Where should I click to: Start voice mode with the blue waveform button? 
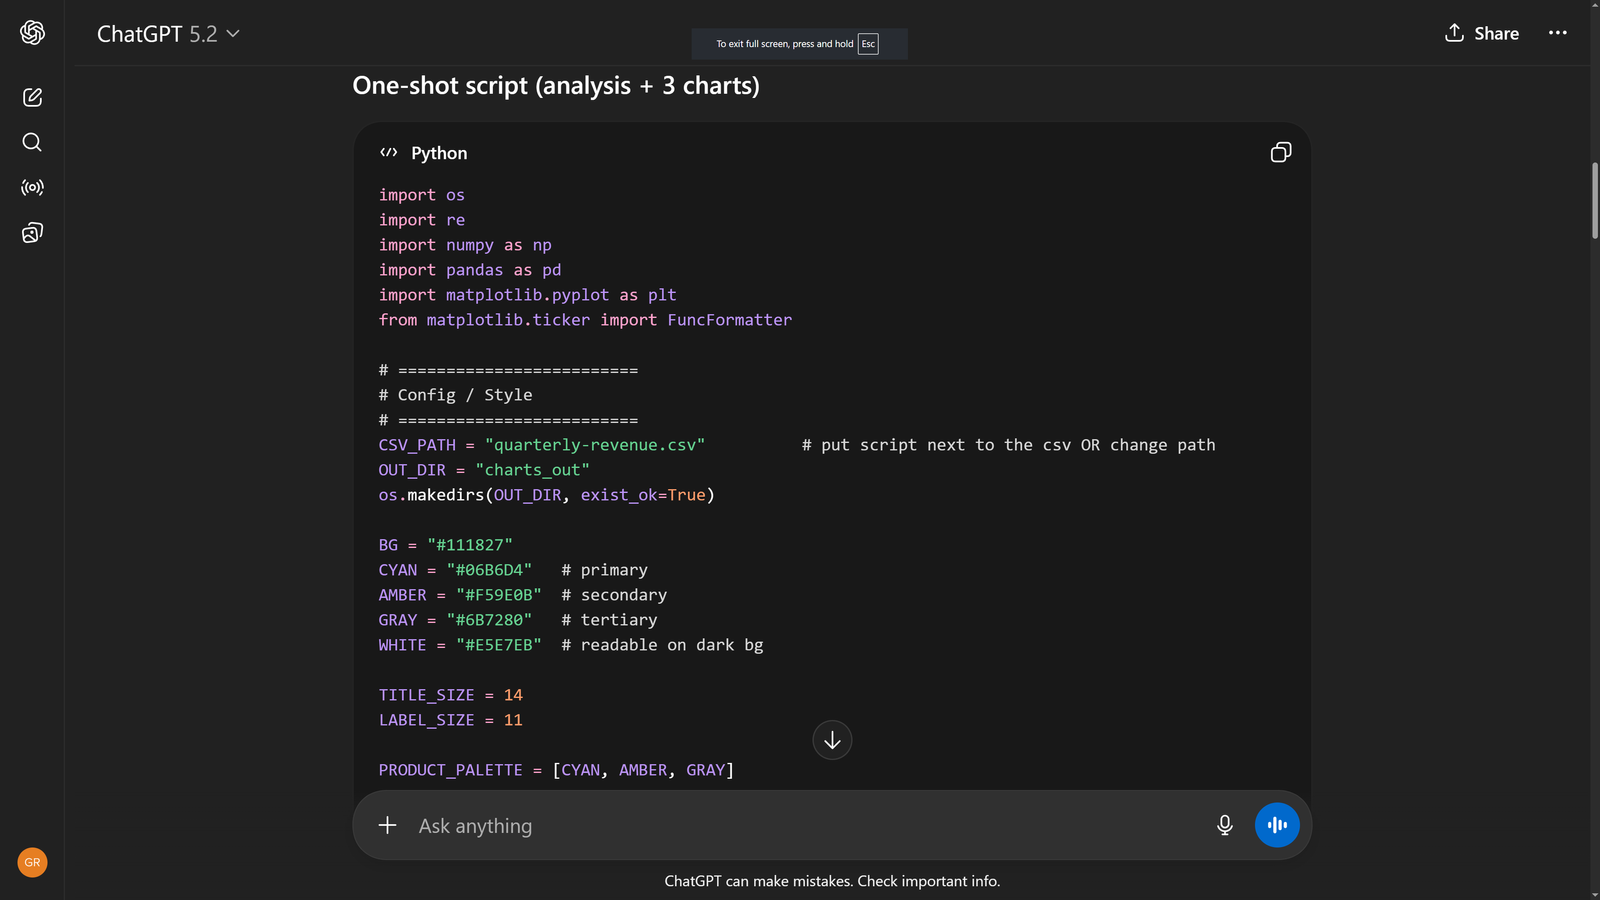[x=1277, y=825]
